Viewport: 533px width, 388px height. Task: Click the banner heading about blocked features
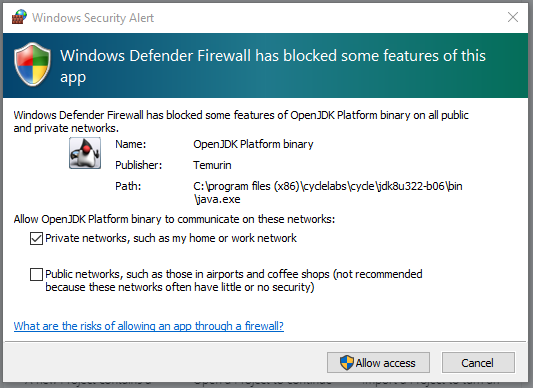click(x=273, y=66)
